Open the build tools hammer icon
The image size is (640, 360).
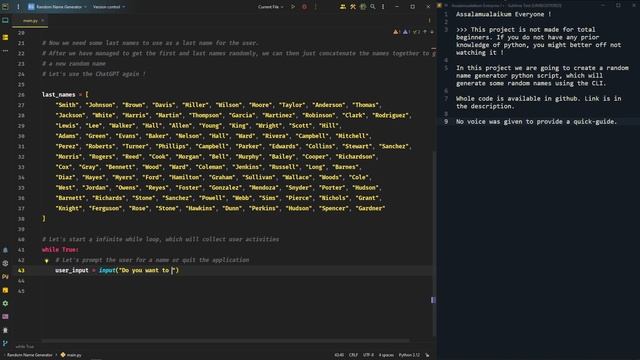pyautogui.click(x=353, y=7)
